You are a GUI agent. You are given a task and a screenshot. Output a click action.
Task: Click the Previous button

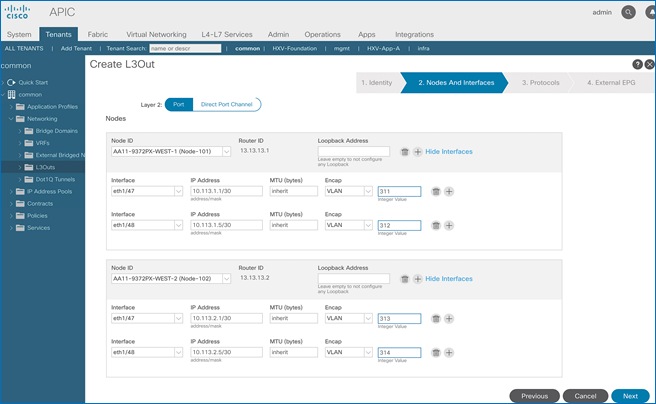[x=534, y=396]
